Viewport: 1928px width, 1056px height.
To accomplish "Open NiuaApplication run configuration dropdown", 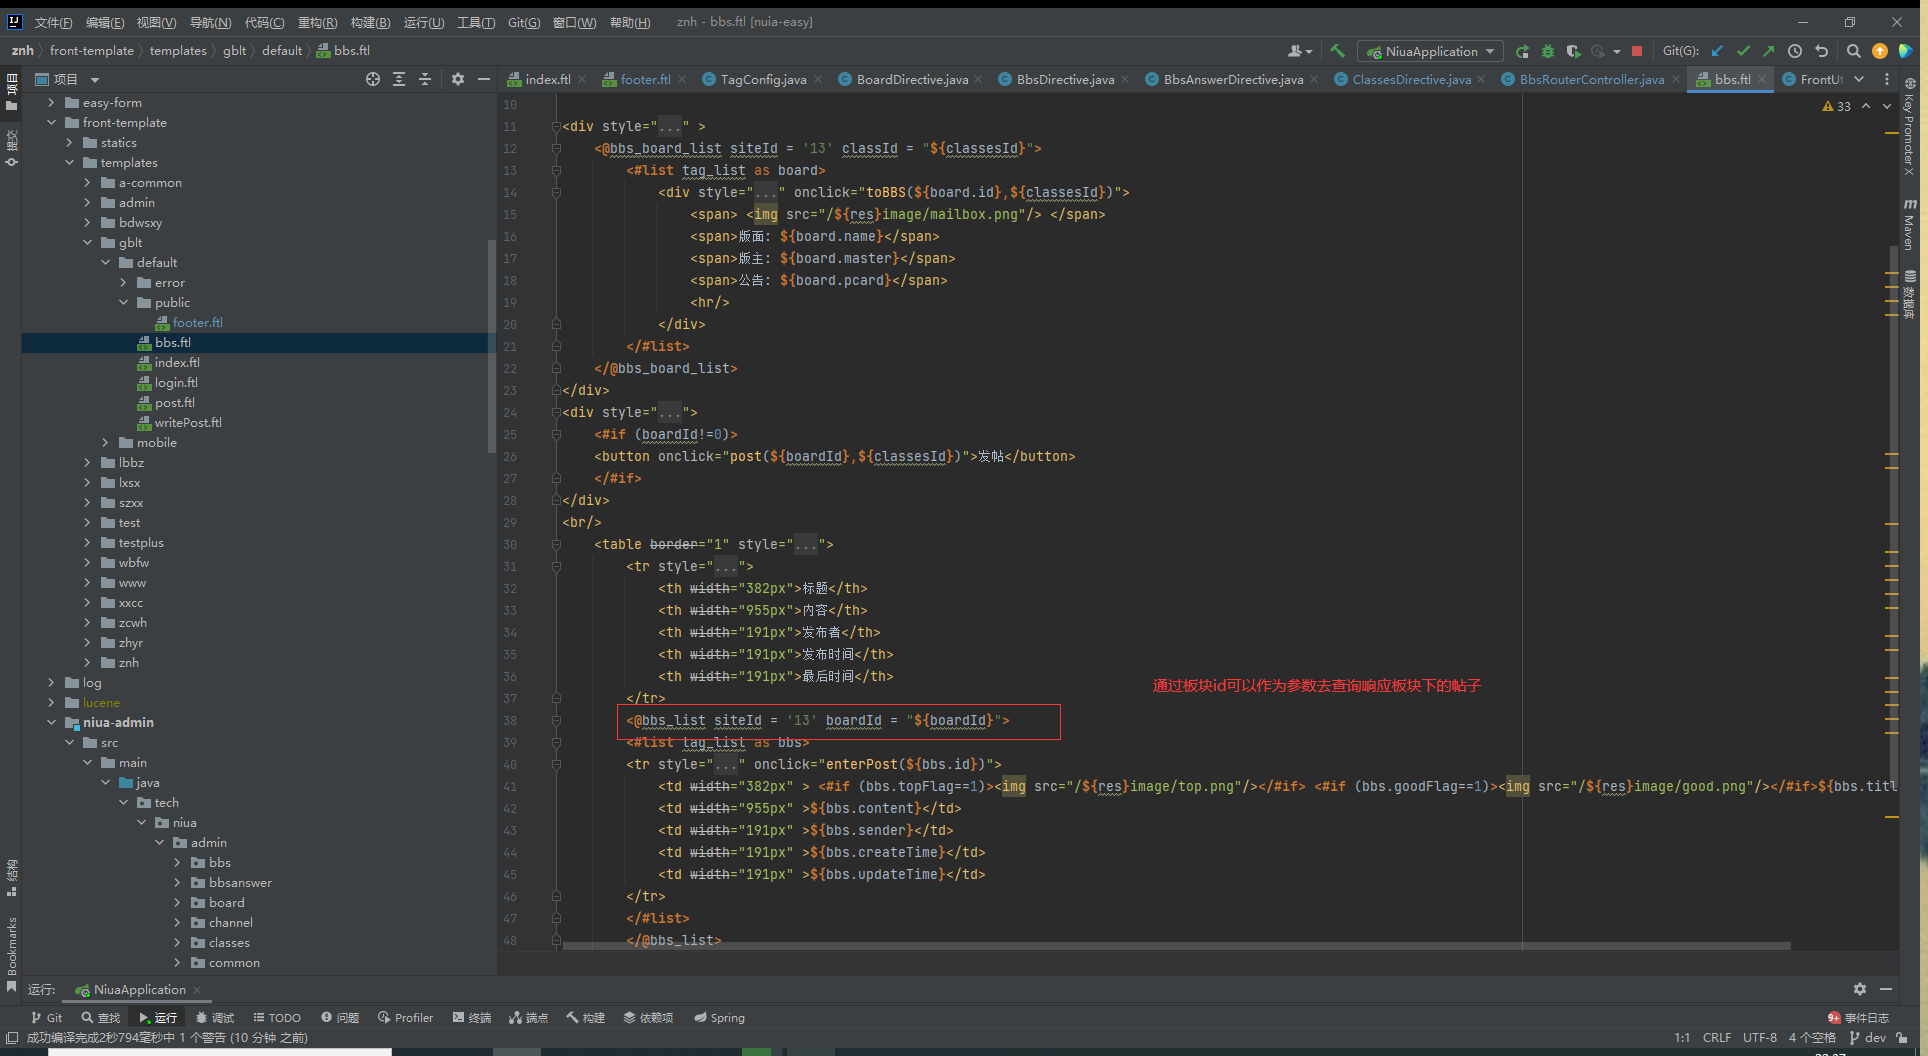I will [x=1430, y=51].
